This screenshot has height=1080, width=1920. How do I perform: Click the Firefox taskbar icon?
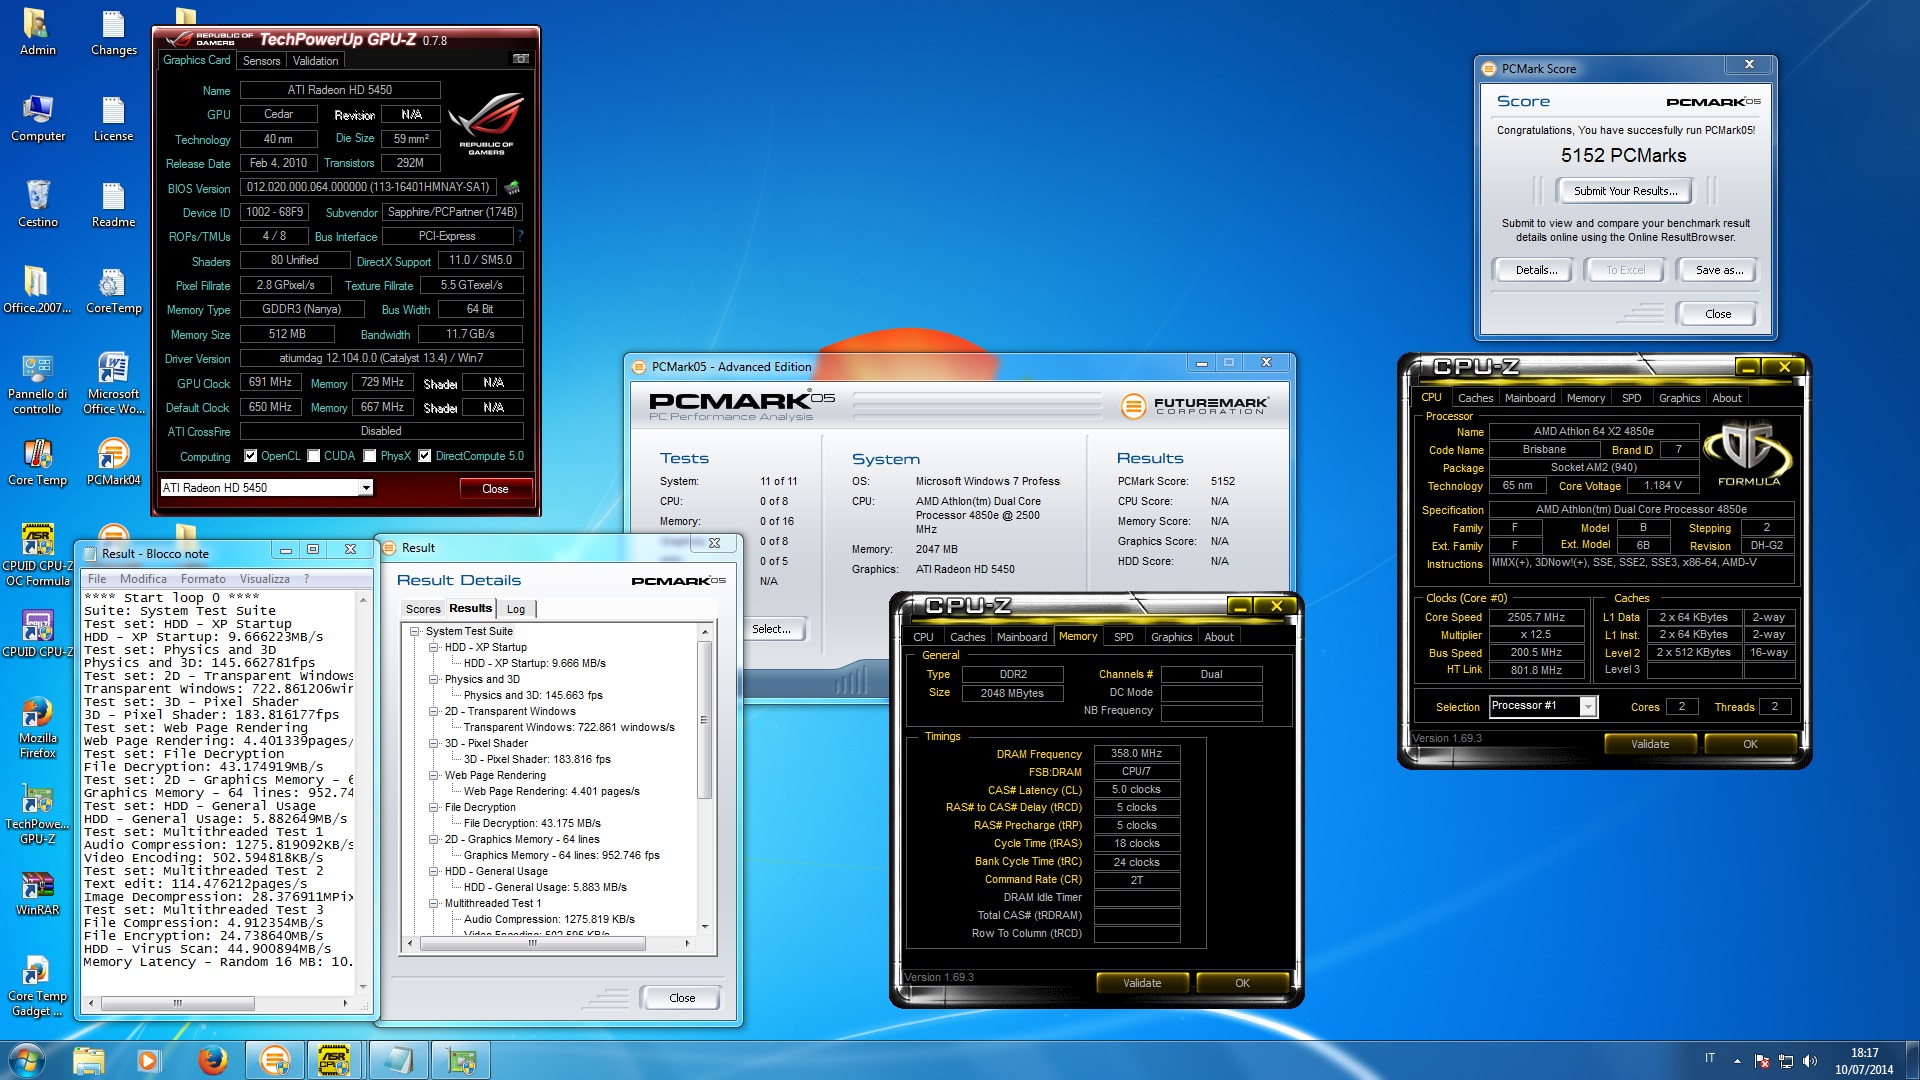click(x=212, y=1060)
